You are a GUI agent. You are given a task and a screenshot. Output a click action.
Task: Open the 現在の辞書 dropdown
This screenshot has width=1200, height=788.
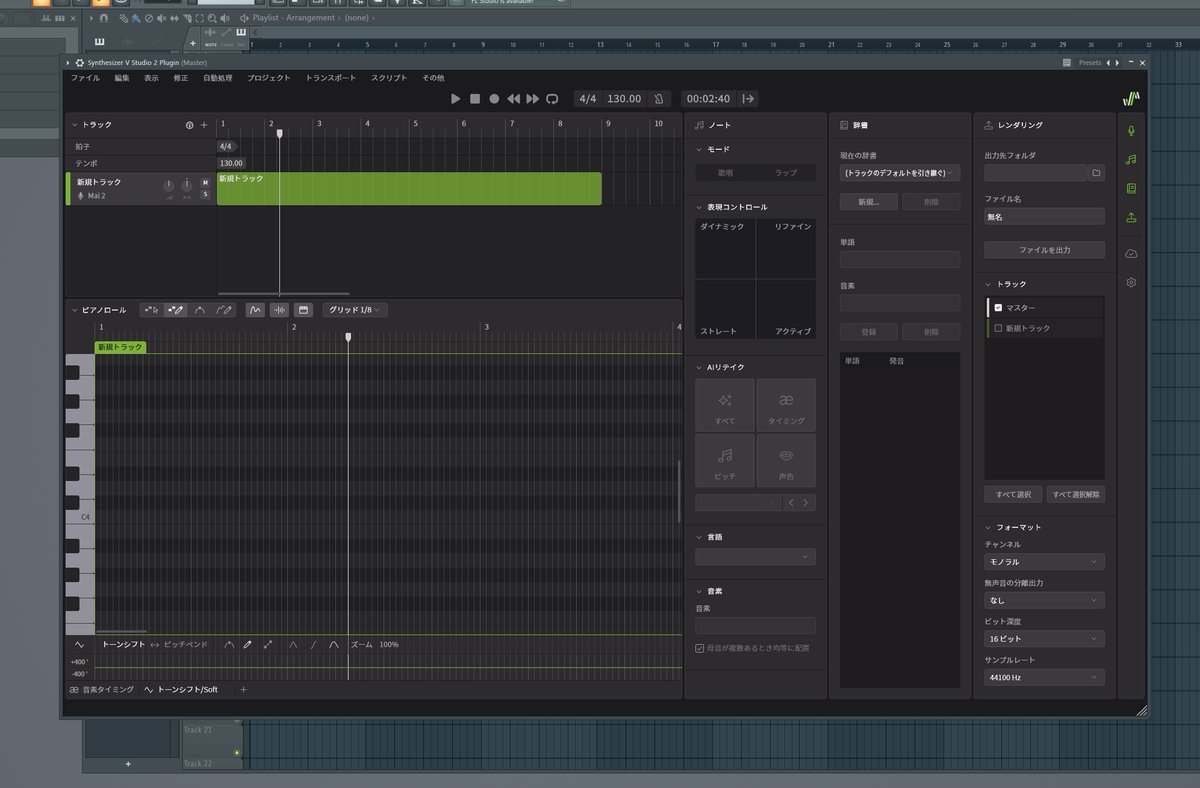click(x=900, y=173)
